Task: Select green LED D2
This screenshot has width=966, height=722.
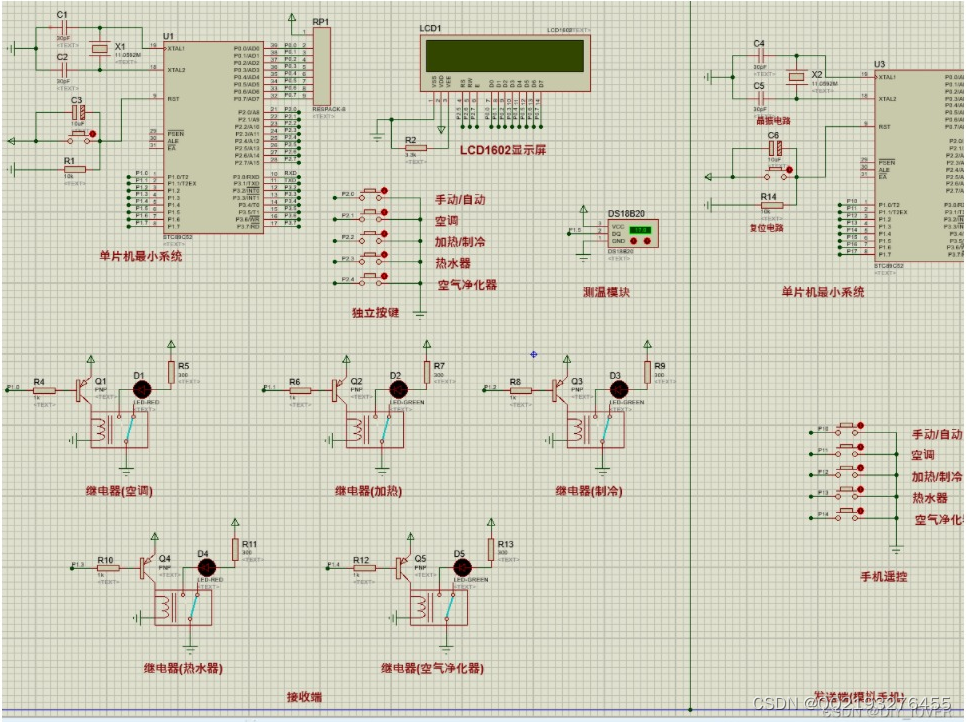Action: pos(399,390)
